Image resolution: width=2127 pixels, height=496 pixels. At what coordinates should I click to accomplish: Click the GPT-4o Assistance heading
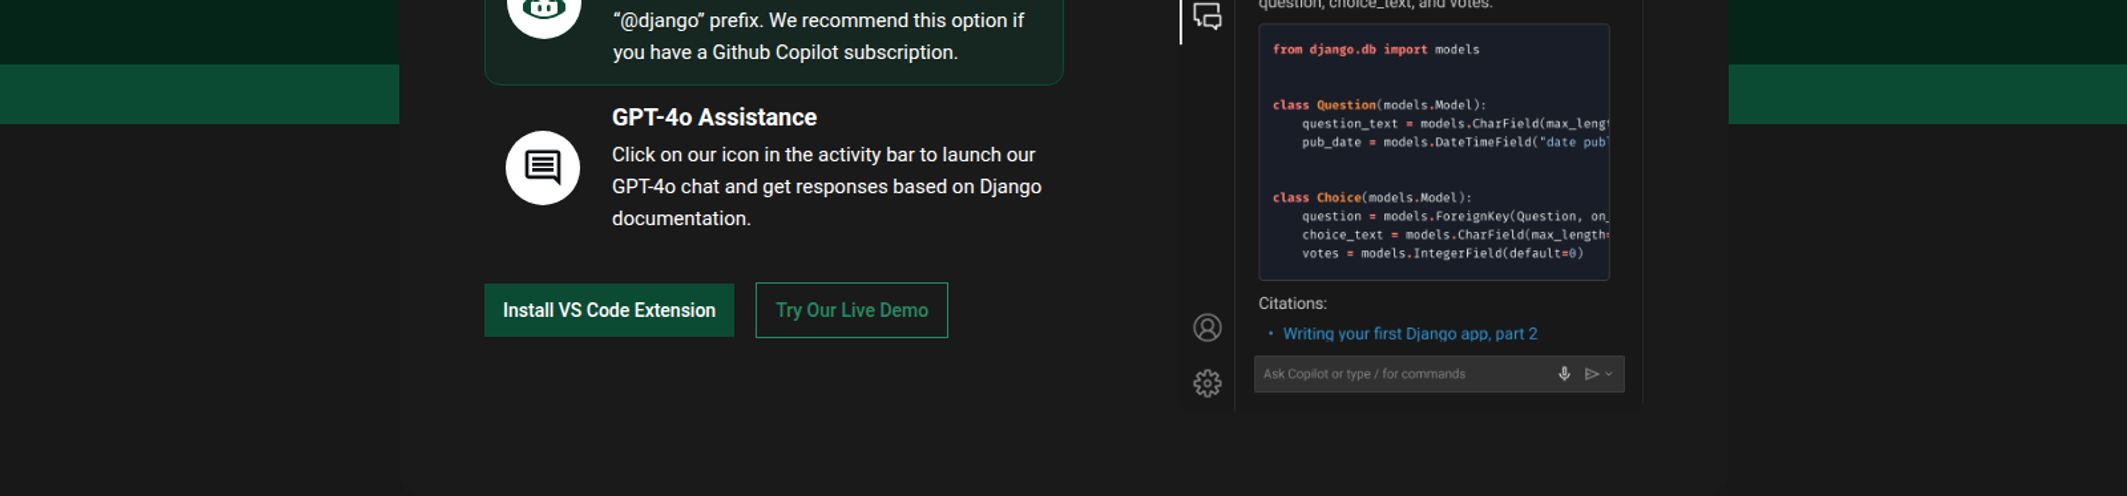(714, 117)
